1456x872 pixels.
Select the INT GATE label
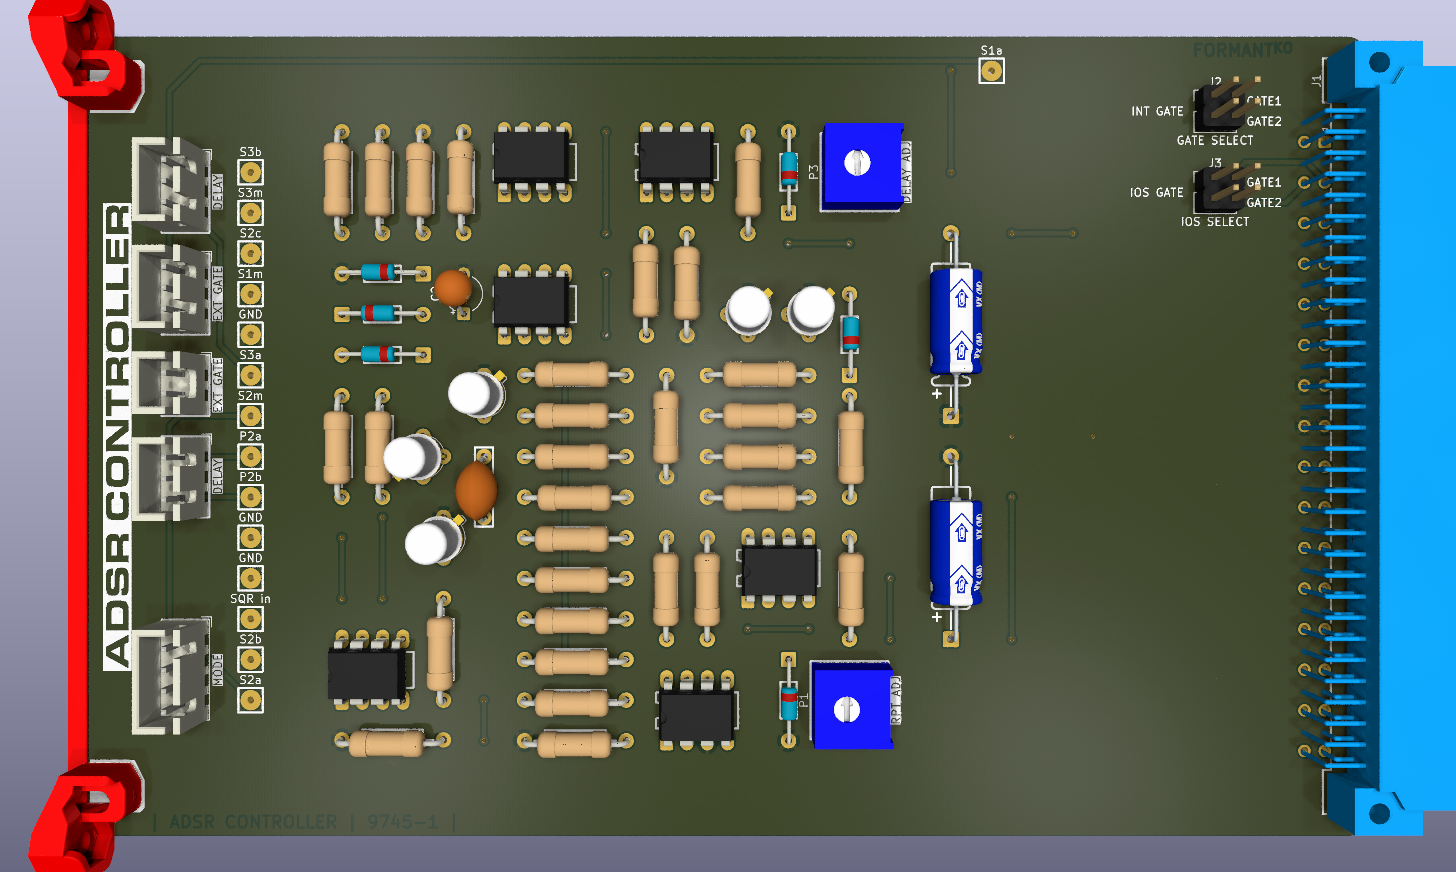(x=1157, y=111)
